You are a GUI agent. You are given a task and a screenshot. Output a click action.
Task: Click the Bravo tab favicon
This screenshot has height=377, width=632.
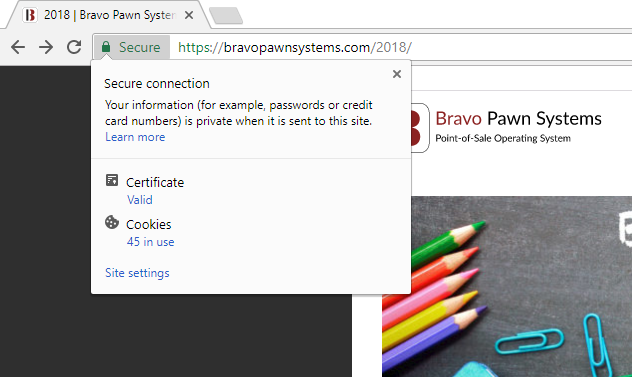click(30, 15)
